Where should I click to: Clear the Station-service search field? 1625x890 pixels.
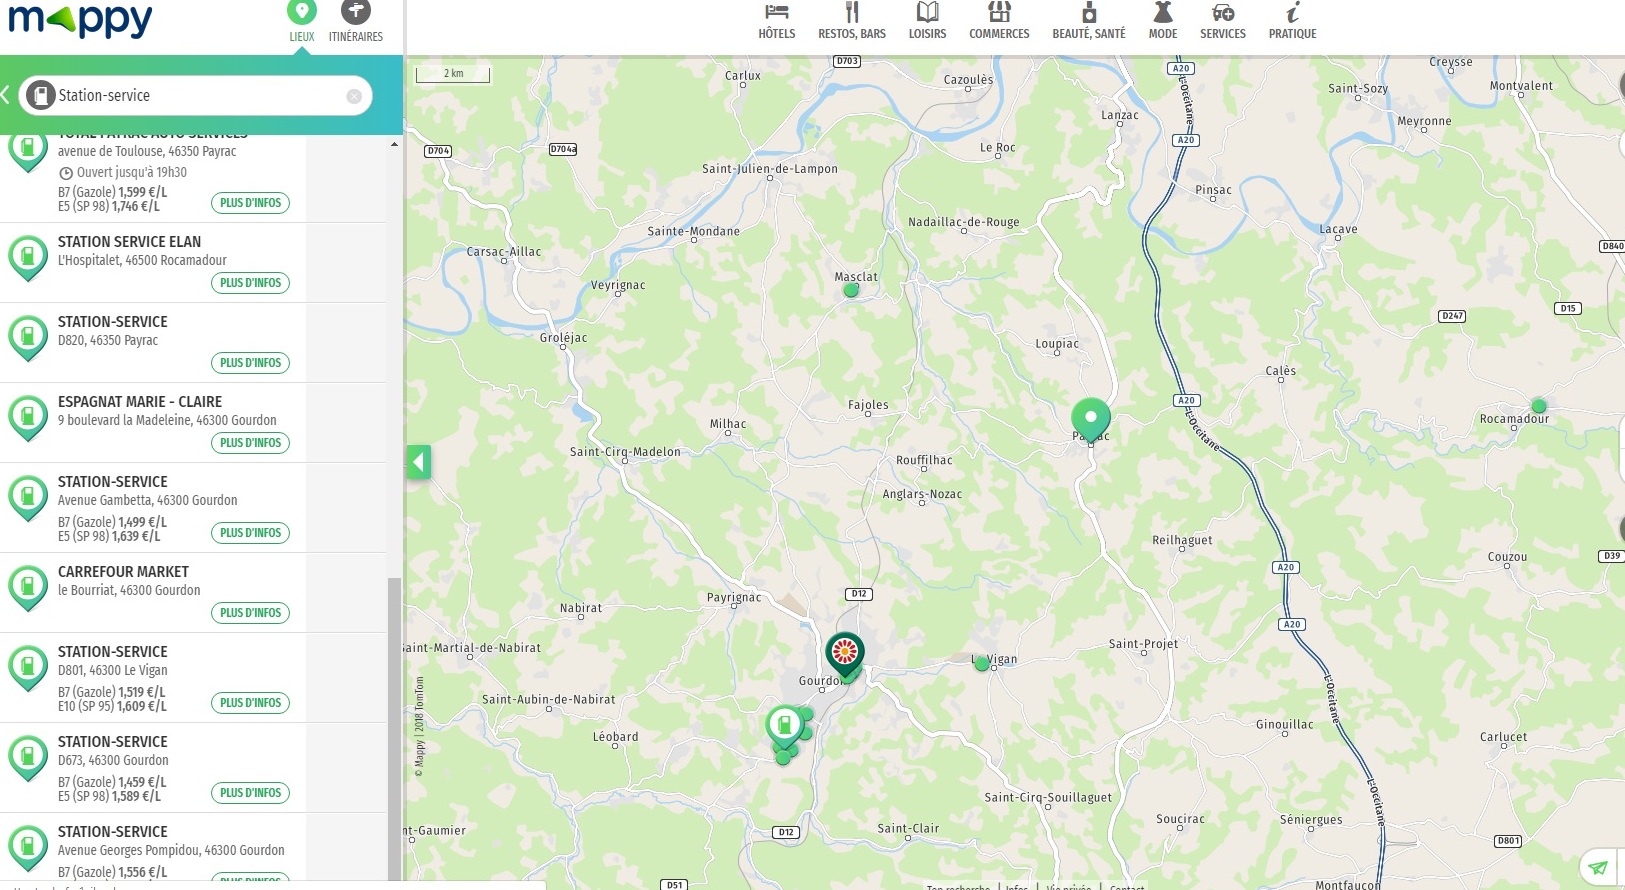tap(354, 96)
